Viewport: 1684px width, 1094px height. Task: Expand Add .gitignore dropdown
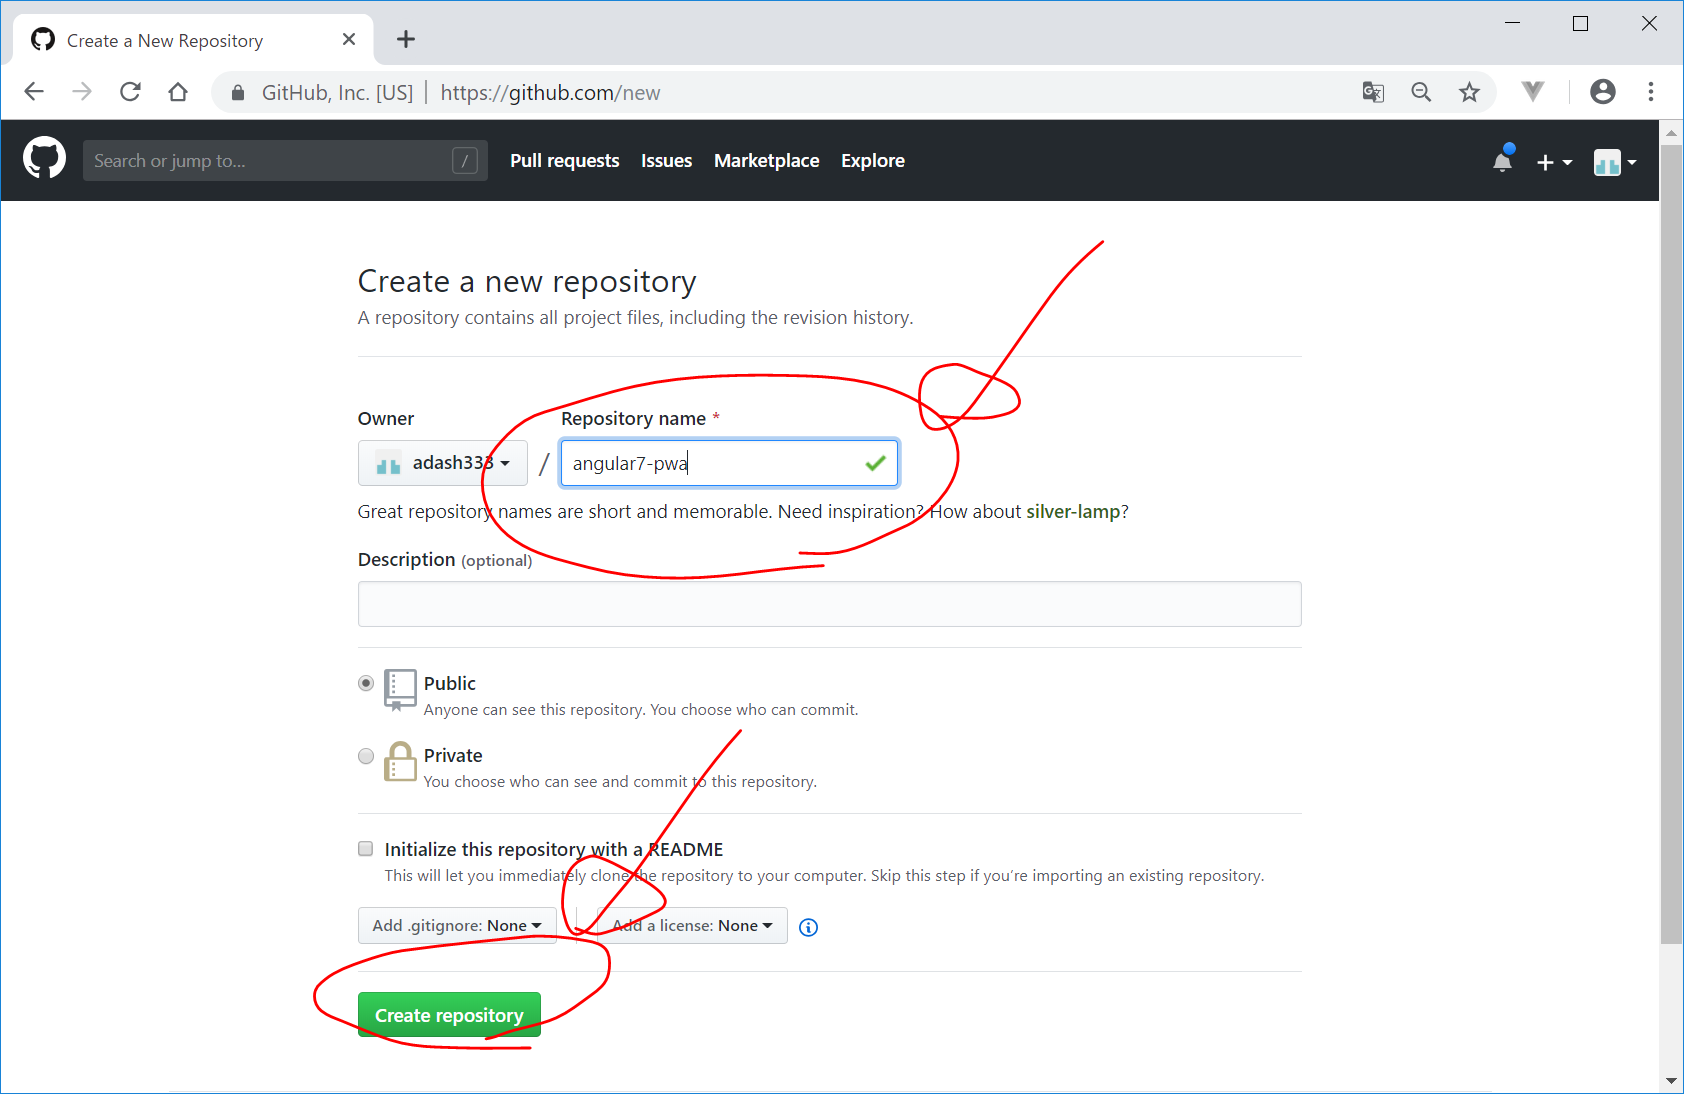pos(457,926)
